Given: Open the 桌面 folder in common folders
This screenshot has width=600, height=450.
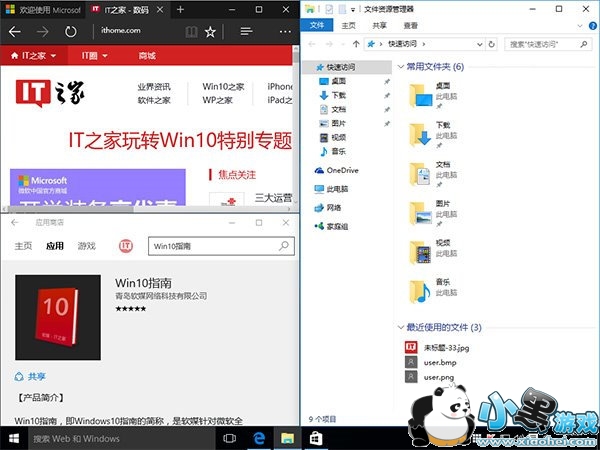Looking at the screenshot, I should (x=433, y=95).
